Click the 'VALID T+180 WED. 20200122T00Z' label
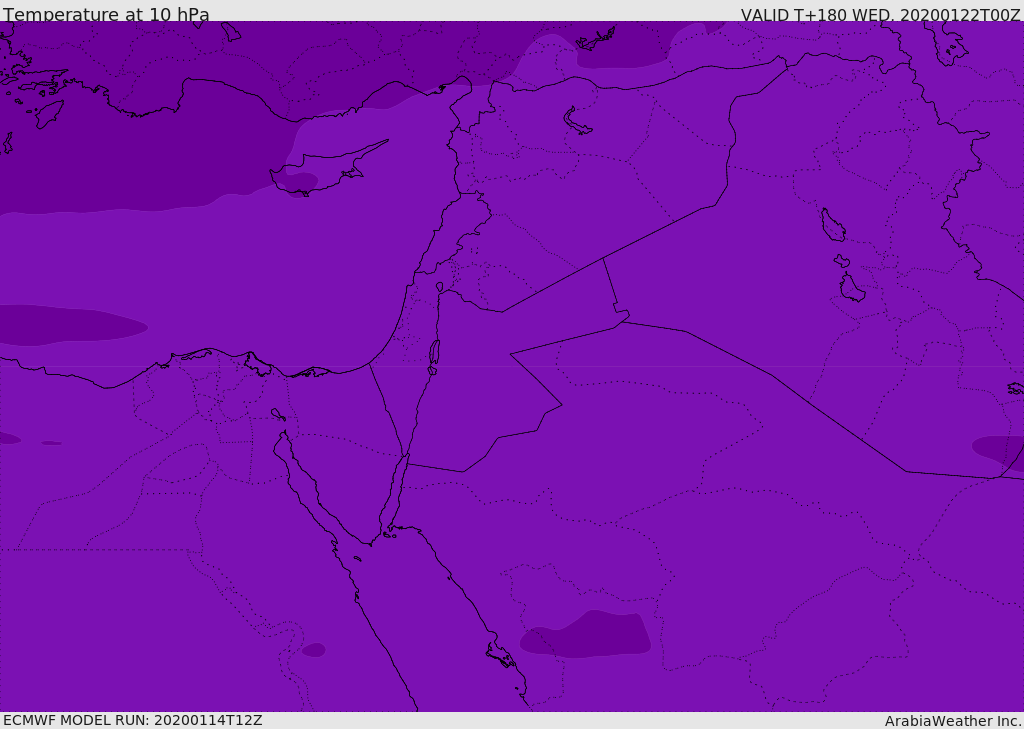The width and height of the screenshot is (1024, 729). (x=880, y=14)
